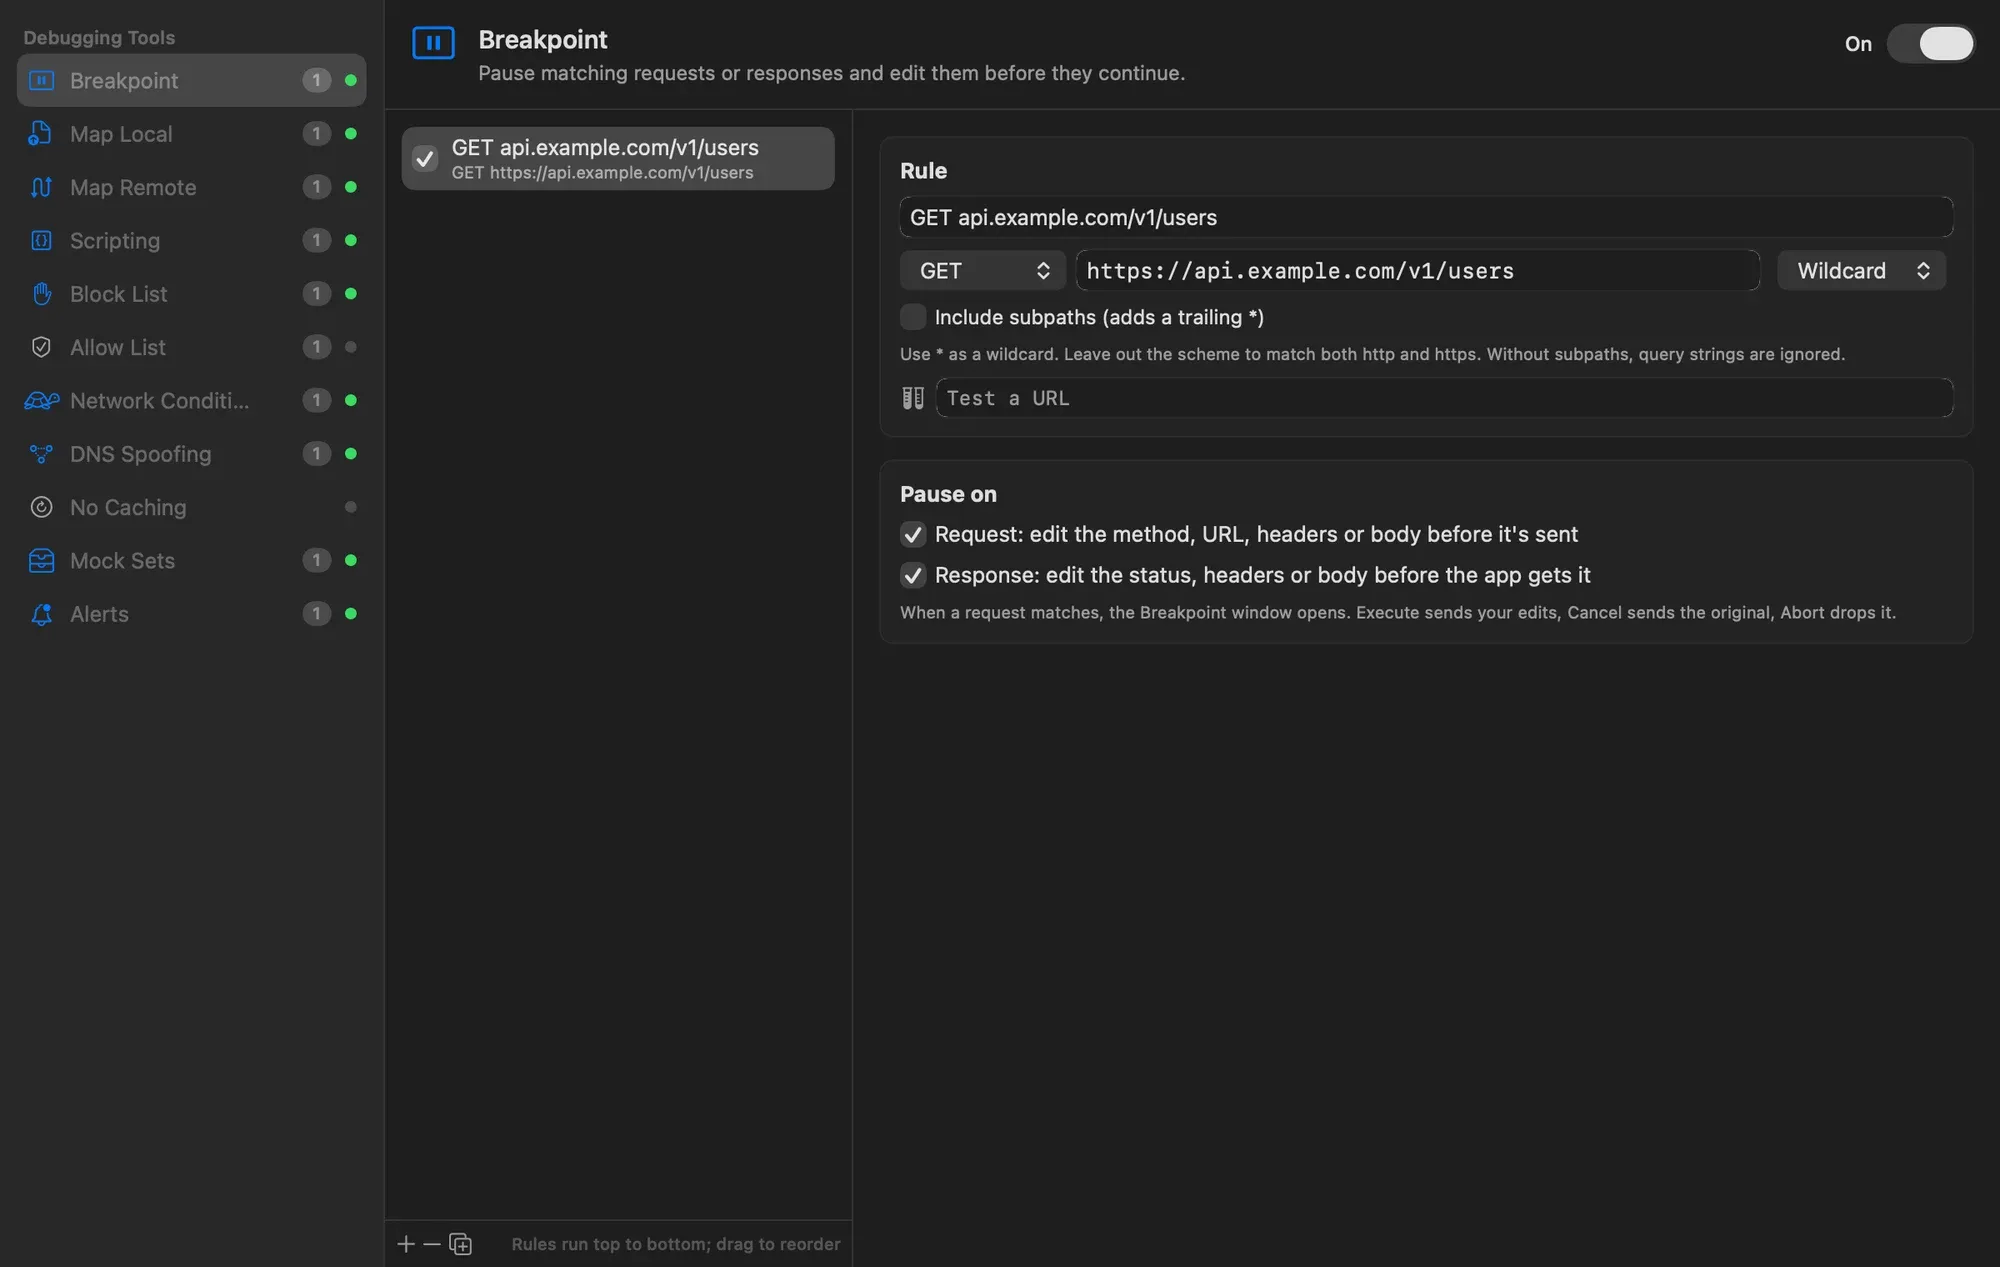The image size is (2000, 1267).
Task: Open DNS Spoofing tool
Action: pos(191,454)
